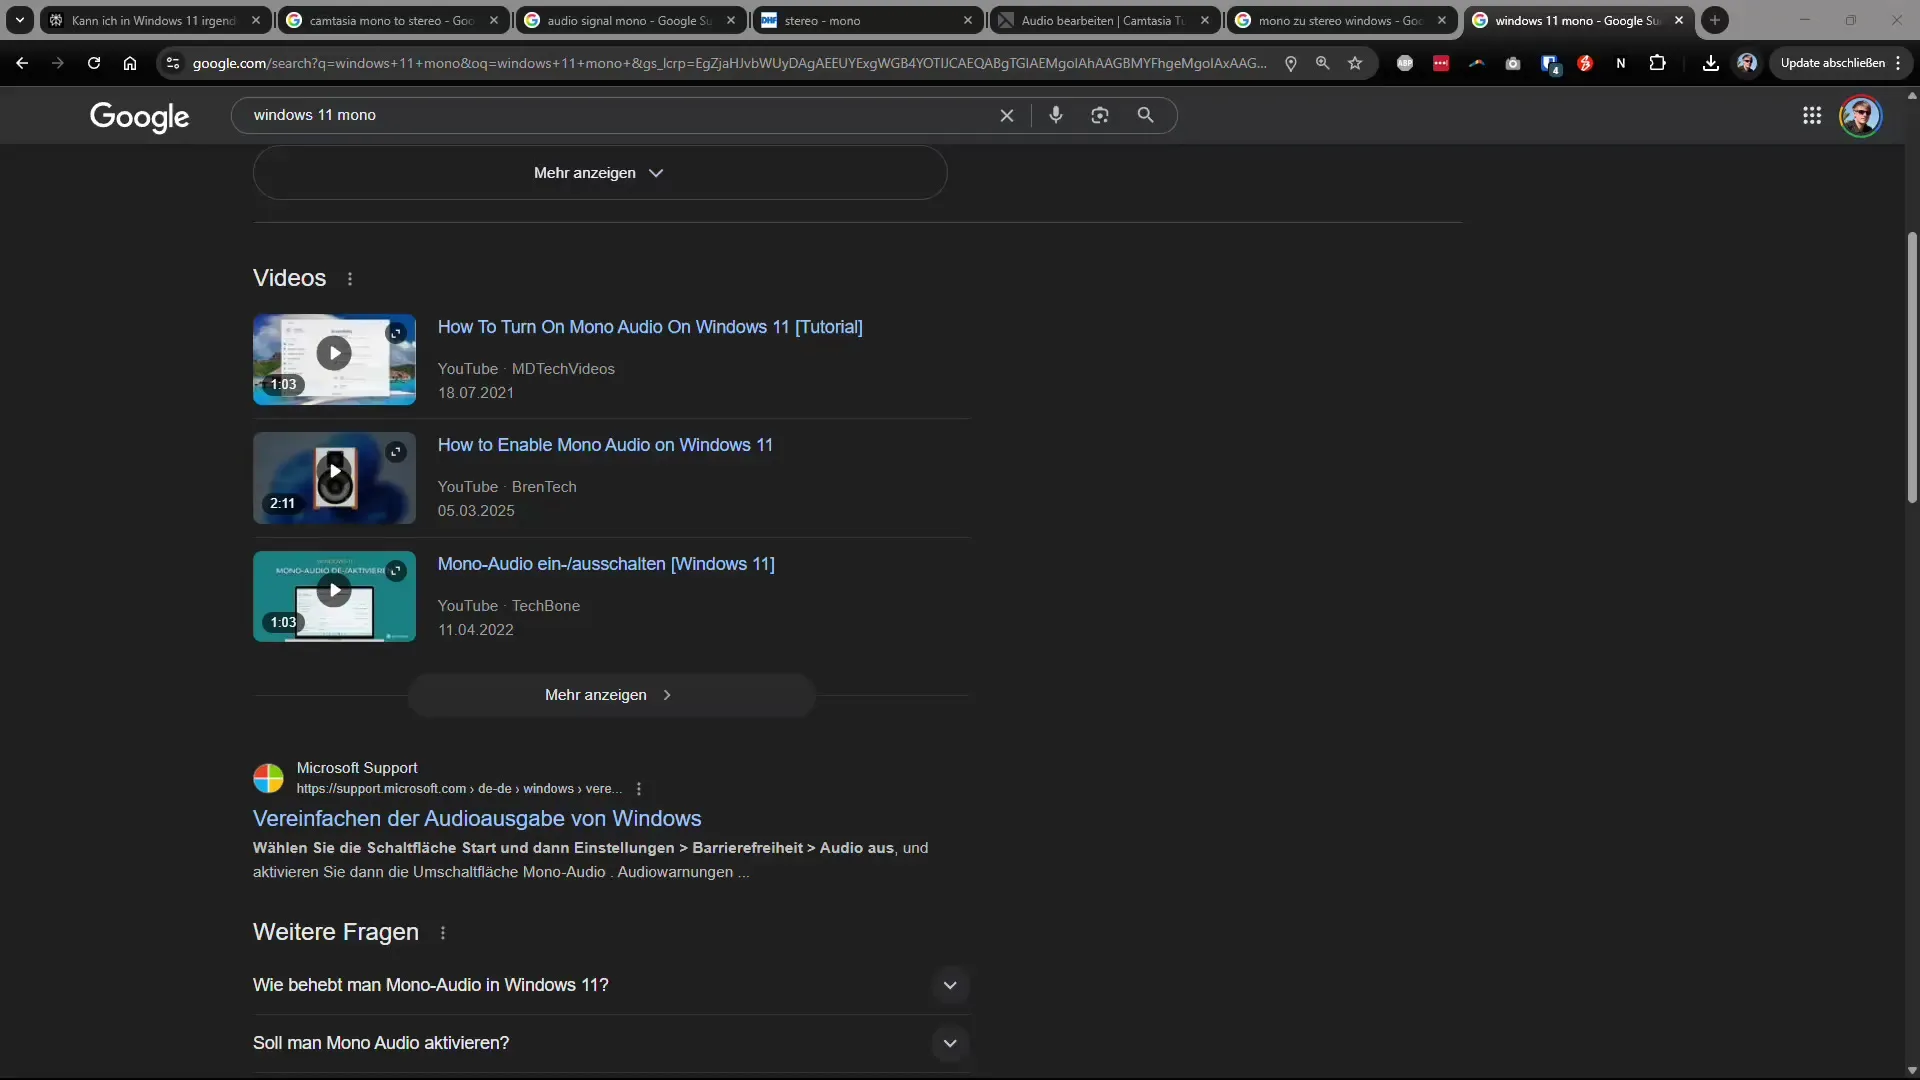This screenshot has height=1080, width=1920.
Task: Click the camera extension icon in toolbar
Action: (1513, 63)
